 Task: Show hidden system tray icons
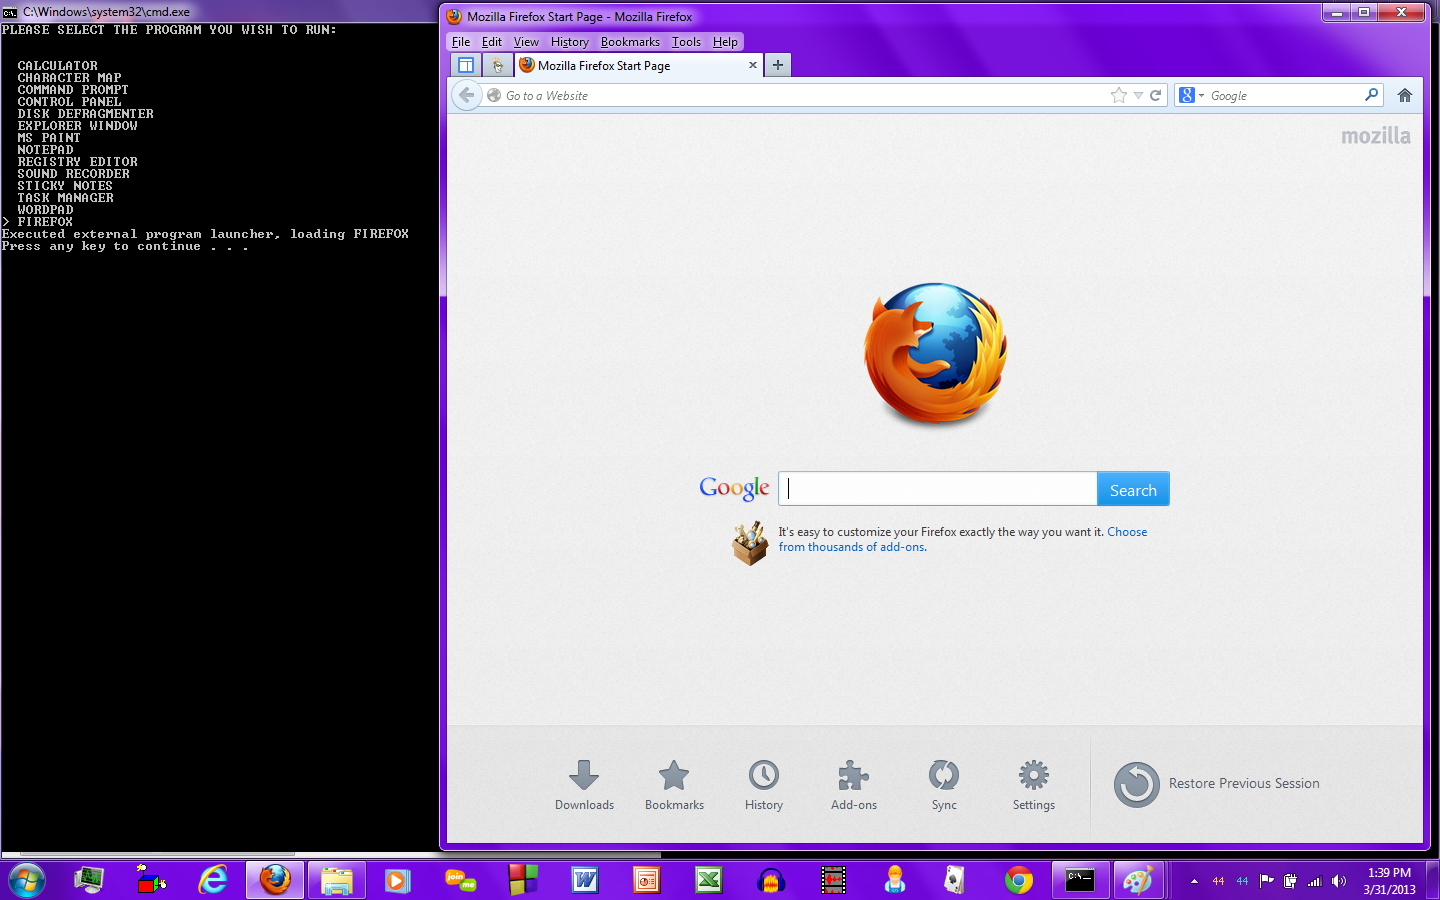(x=1194, y=881)
